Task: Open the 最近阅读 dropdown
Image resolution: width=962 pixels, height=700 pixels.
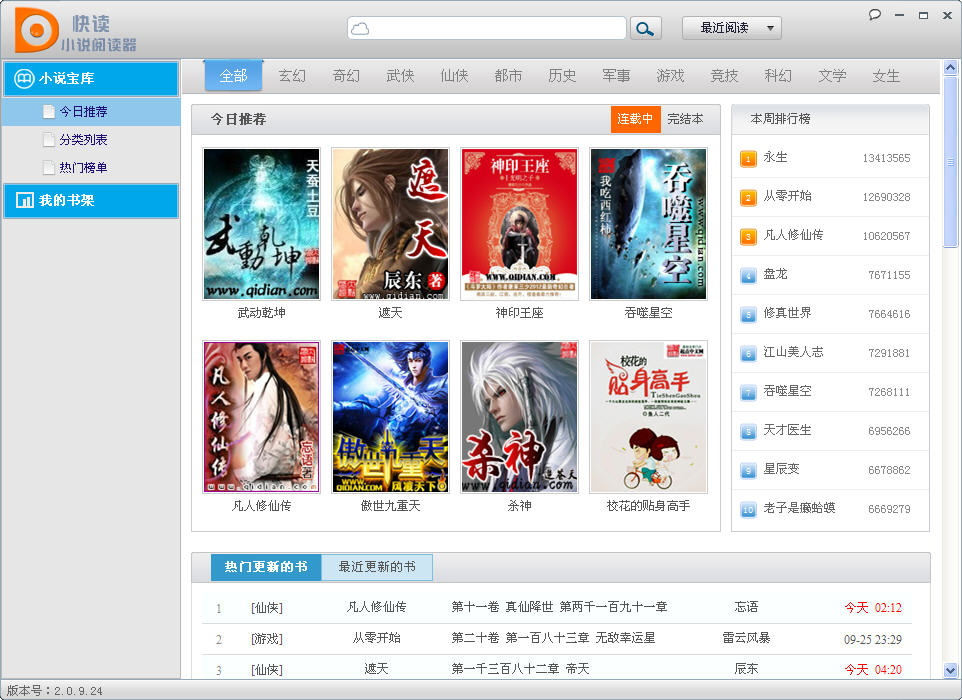Action: point(732,27)
